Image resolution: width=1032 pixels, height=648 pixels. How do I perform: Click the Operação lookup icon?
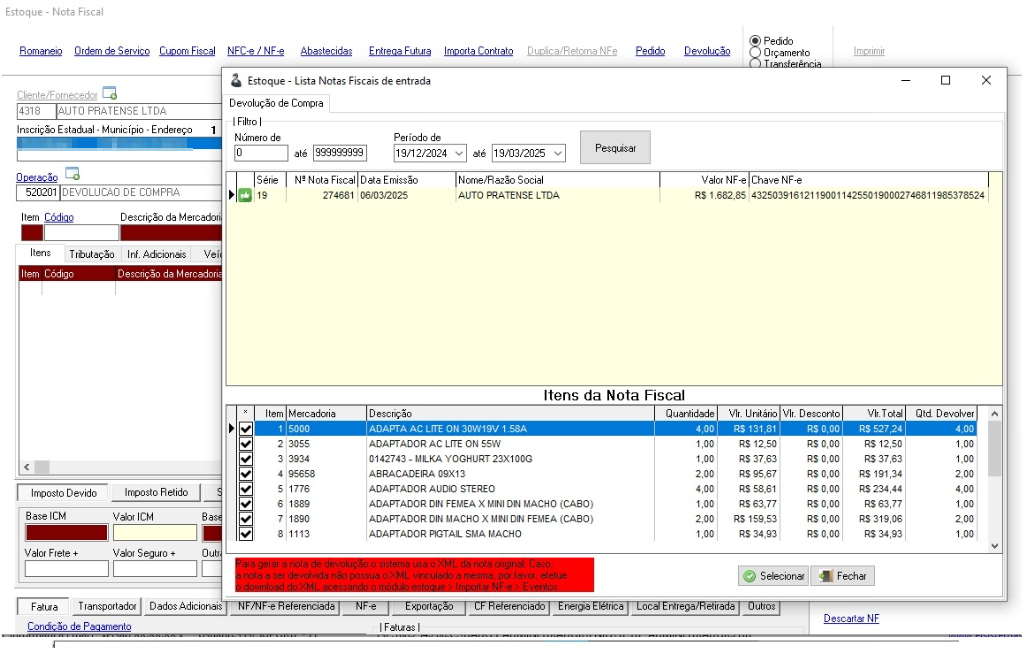(72, 174)
